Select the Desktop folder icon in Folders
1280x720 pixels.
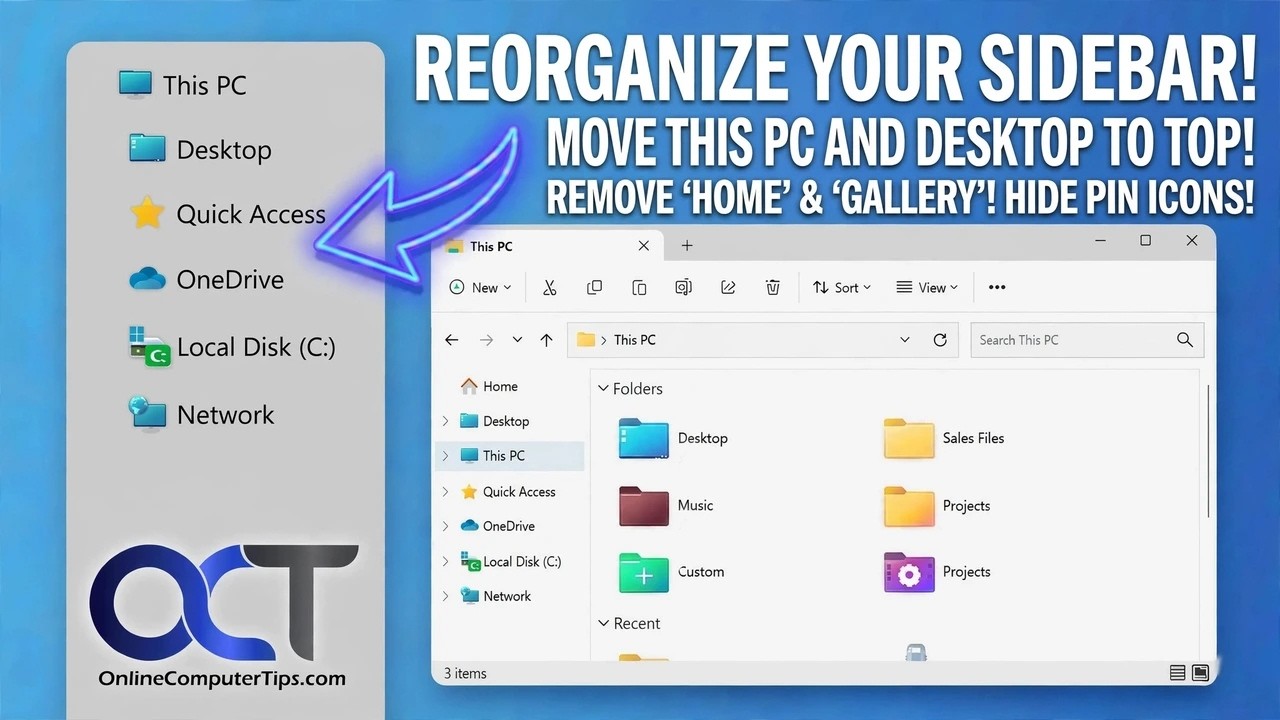[643, 438]
